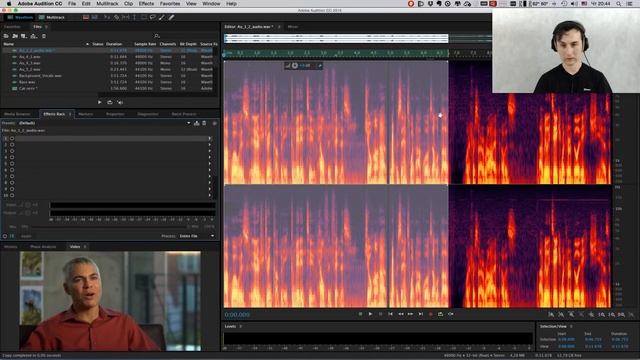Toggle power for effect slot 2
This screenshot has height=360, width=640.
click(x=12, y=144)
